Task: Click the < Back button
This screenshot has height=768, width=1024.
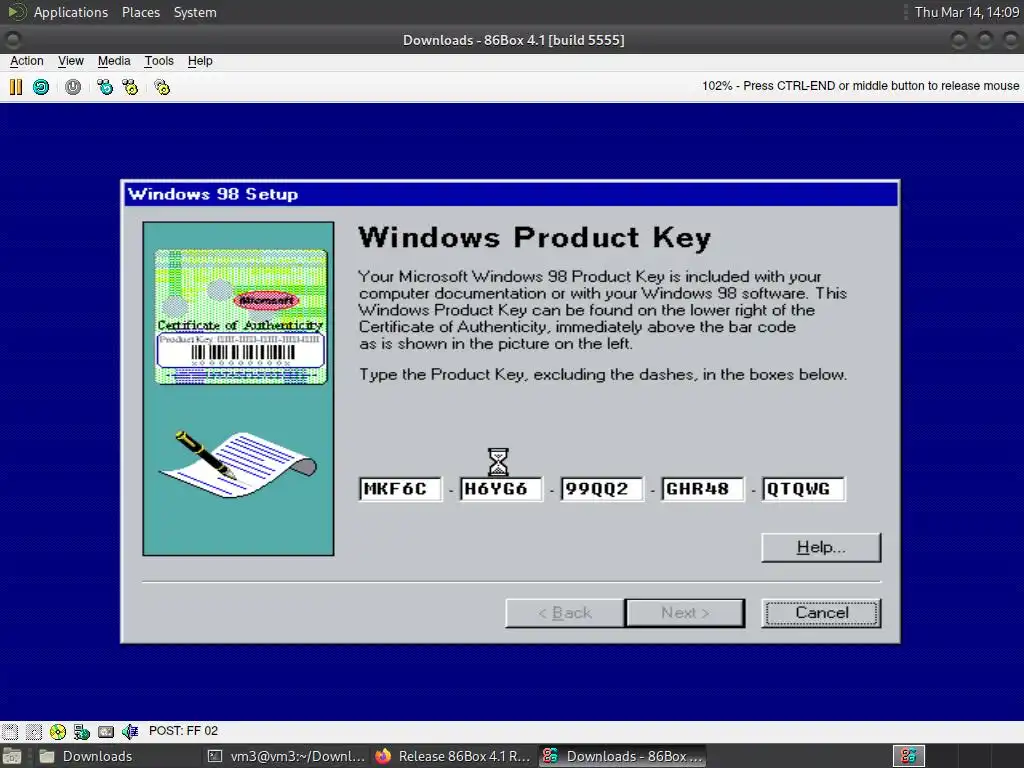Action: click(565, 613)
